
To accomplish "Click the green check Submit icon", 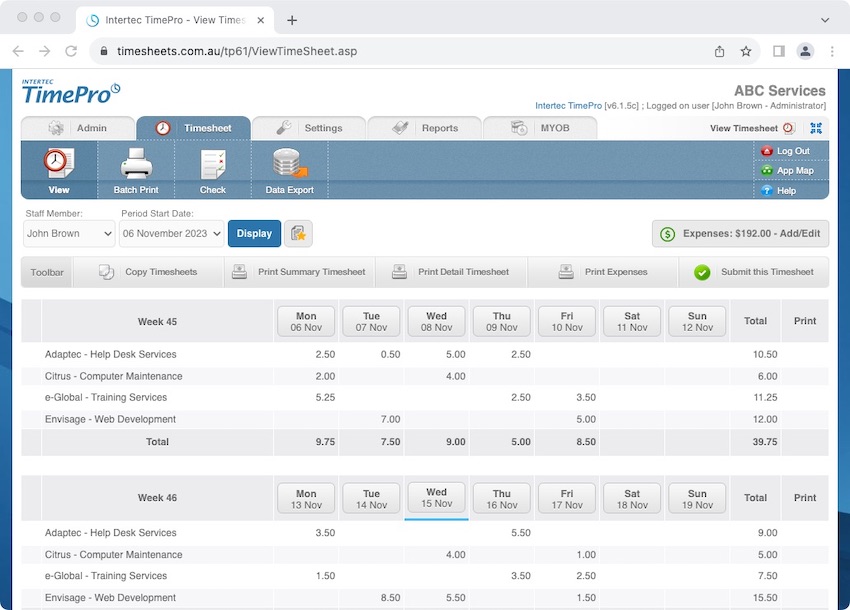I will click(702, 272).
